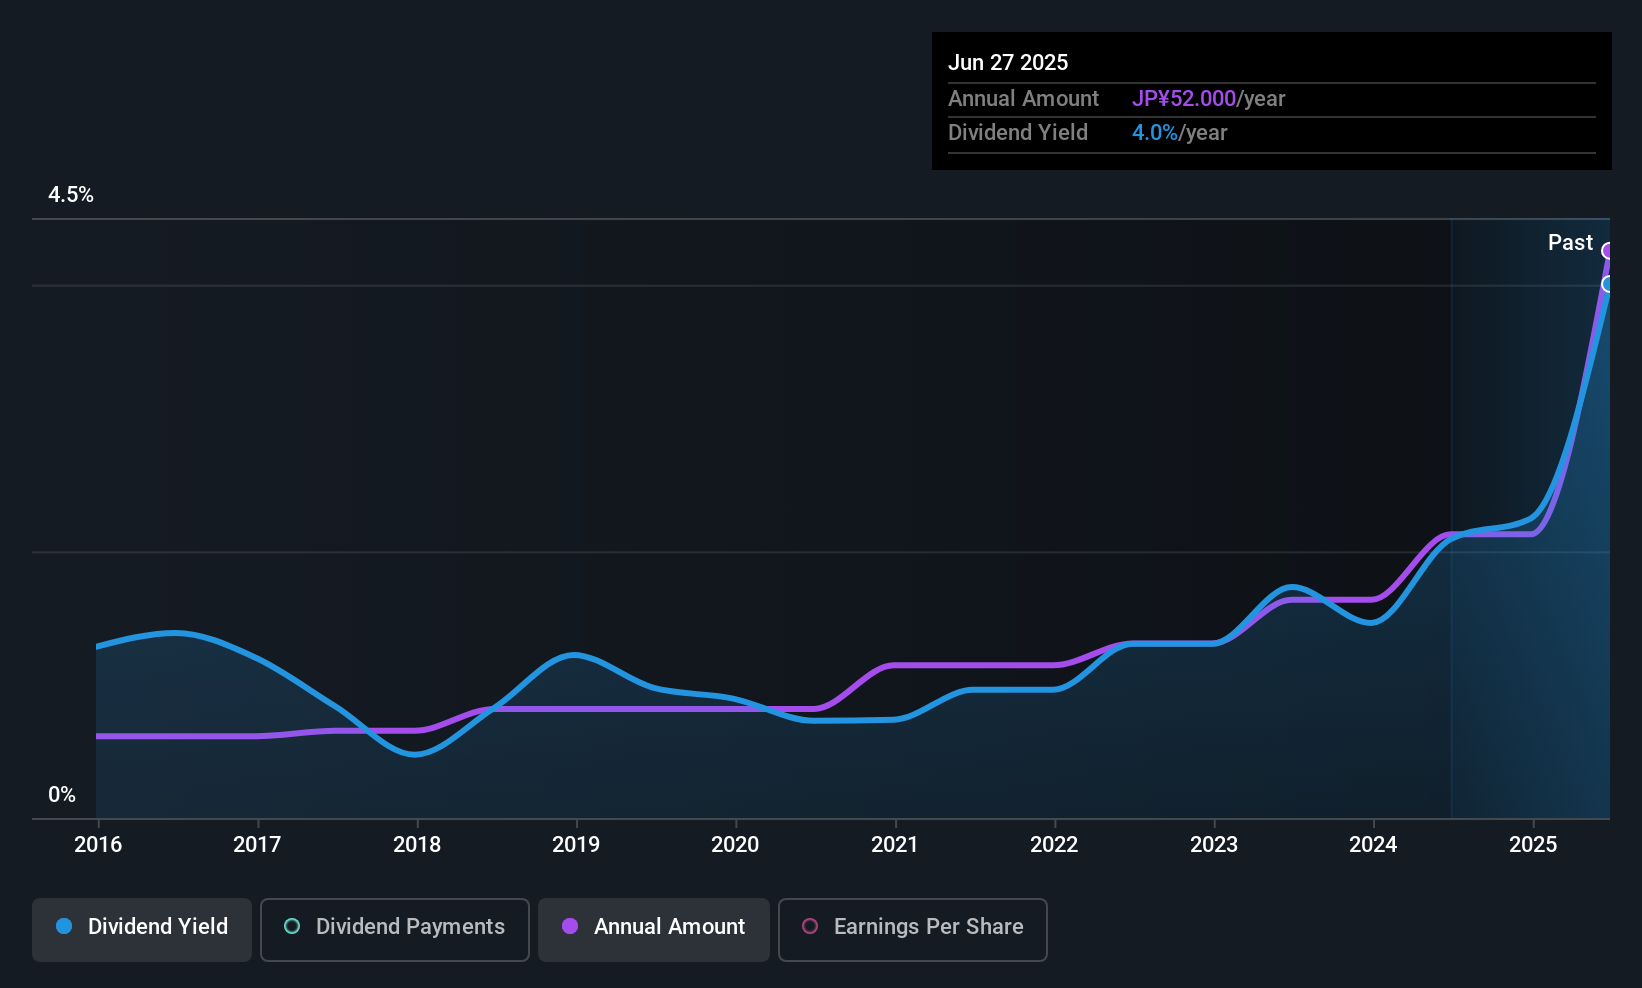Enable the Dividend Payments series

coord(394,929)
